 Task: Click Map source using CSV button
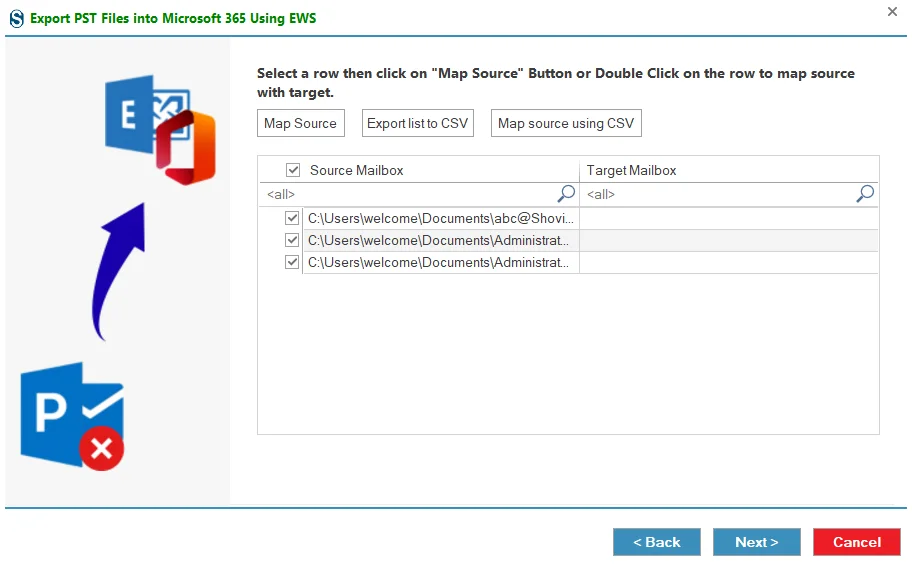566,123
